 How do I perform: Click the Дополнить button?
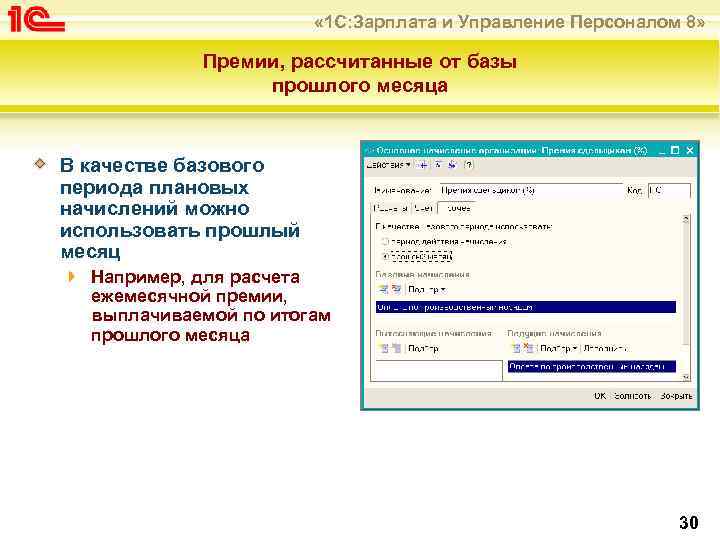coord(605,349)
